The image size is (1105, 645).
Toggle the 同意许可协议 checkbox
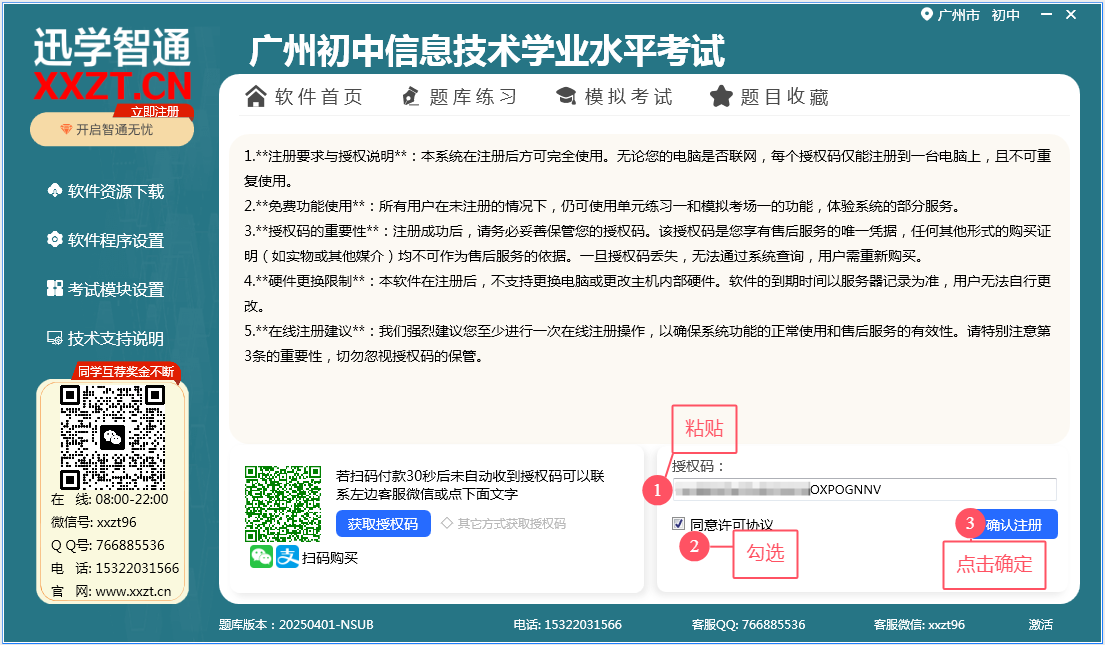point(679,524)
